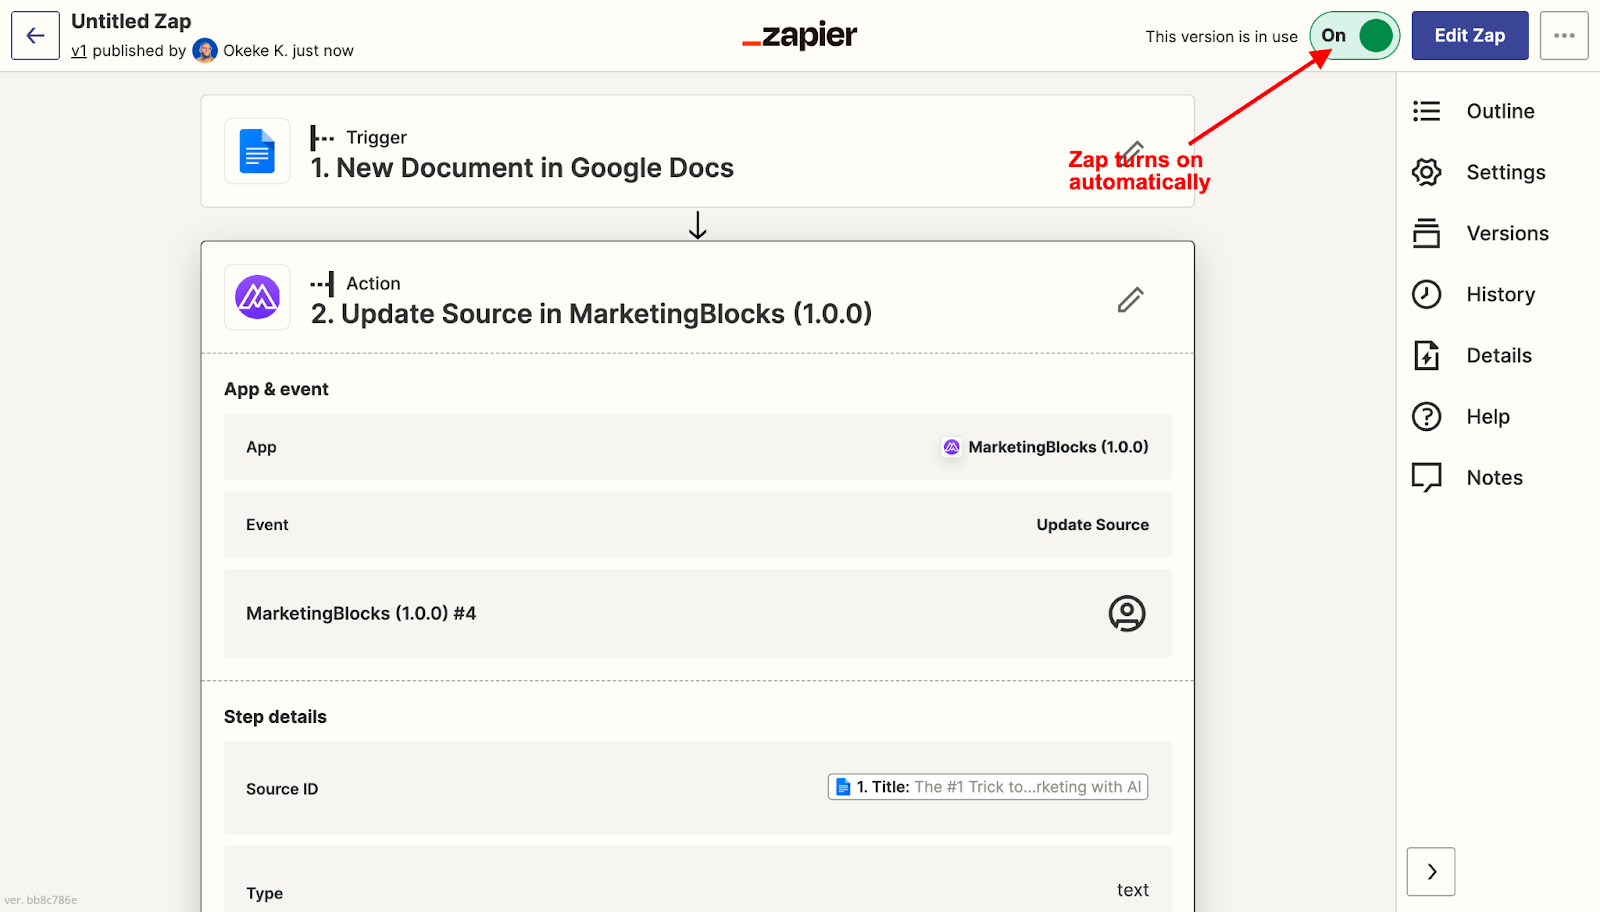Collapse the Update Source in MarketingBlocks step header
The width and height of the screenshot is (1600, 912).
coord(698,297)
